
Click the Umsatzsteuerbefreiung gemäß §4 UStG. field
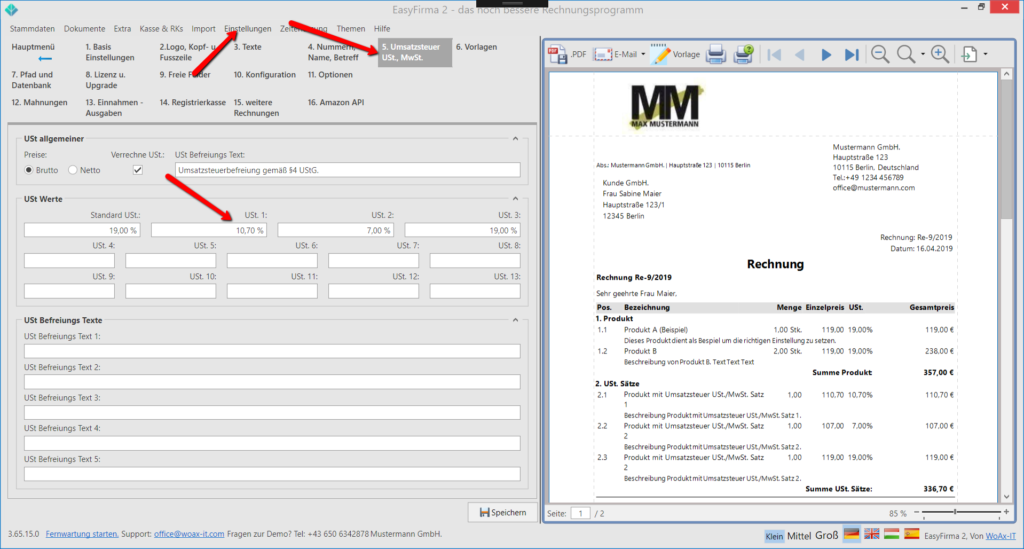tap(347, 170)
